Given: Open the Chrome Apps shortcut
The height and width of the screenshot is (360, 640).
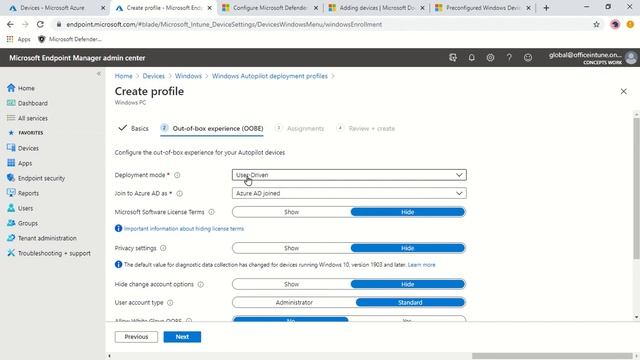Looking at the screenshot, I should coord(19,39).
